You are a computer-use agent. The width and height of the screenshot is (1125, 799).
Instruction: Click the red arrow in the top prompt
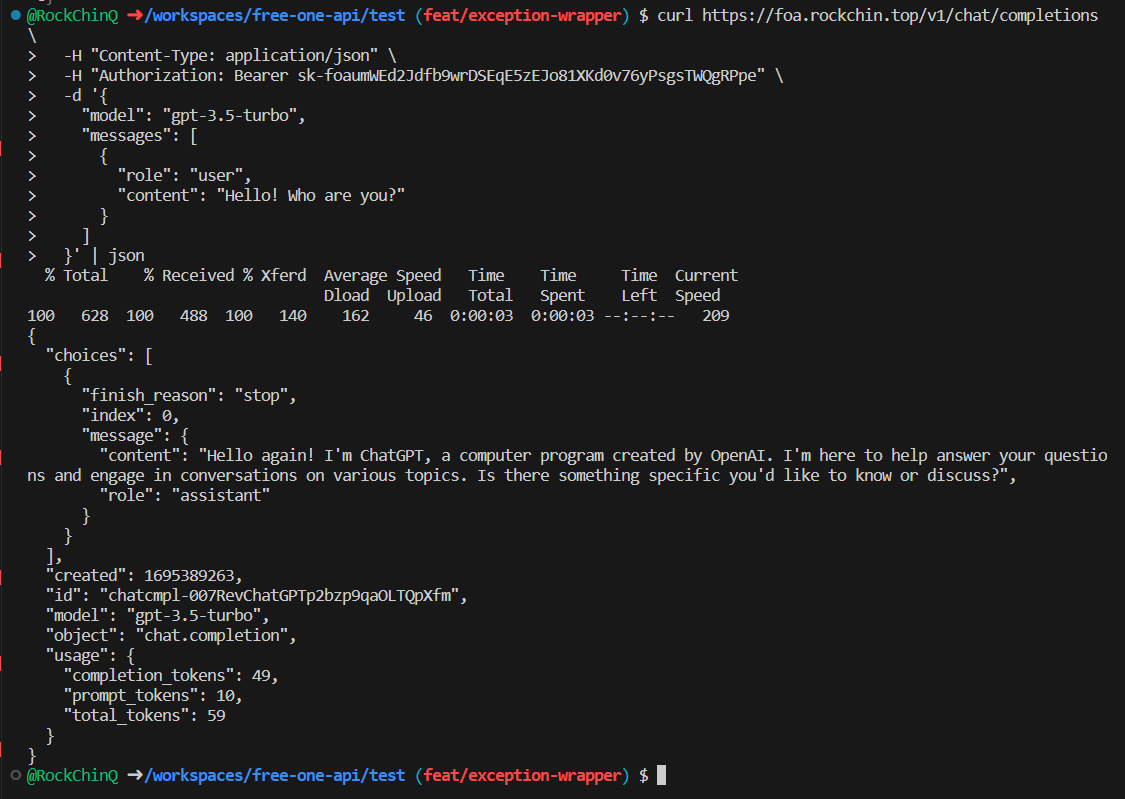pos(135,15)
